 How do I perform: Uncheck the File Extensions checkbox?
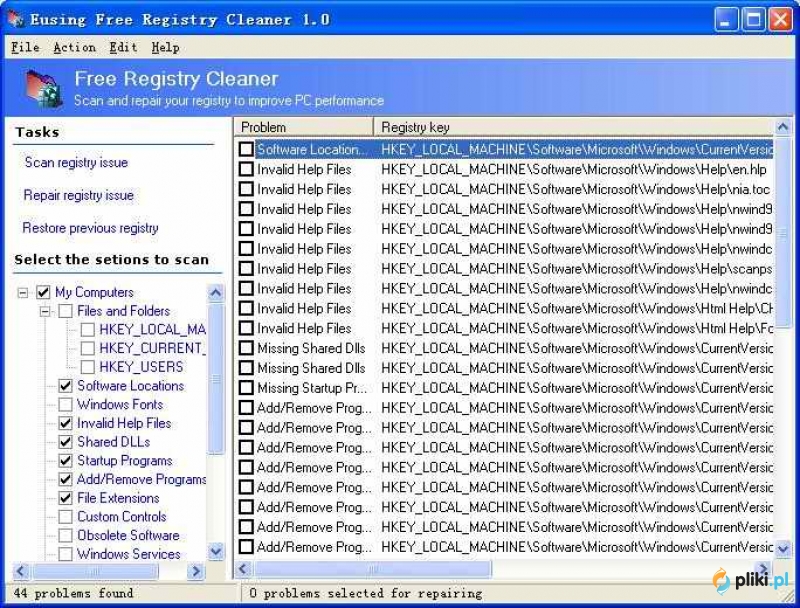tap(65, 498)
